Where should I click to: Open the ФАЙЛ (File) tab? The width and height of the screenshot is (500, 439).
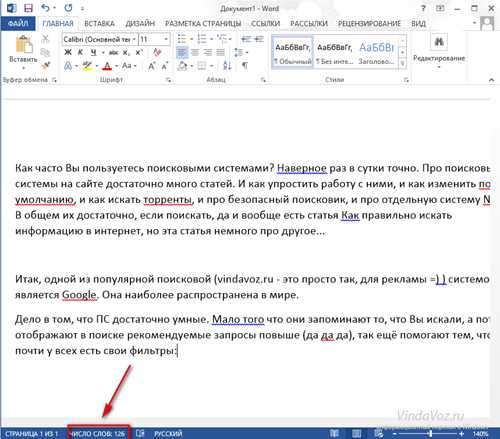coord(18,24)
